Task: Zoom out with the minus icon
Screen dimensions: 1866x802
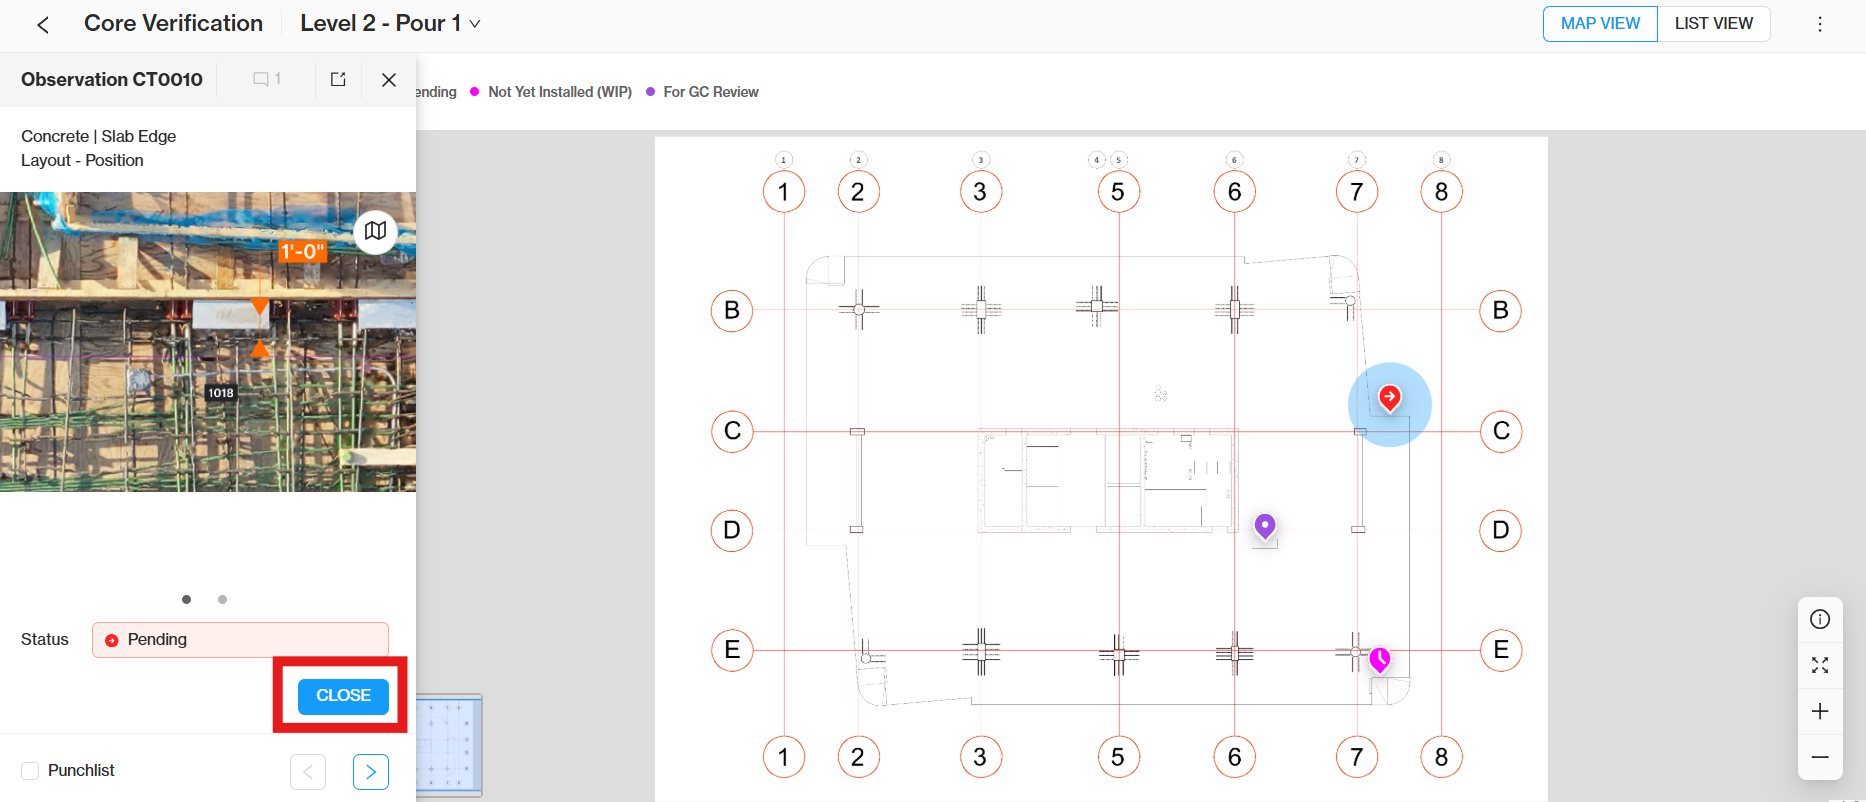Action: 1820,757
